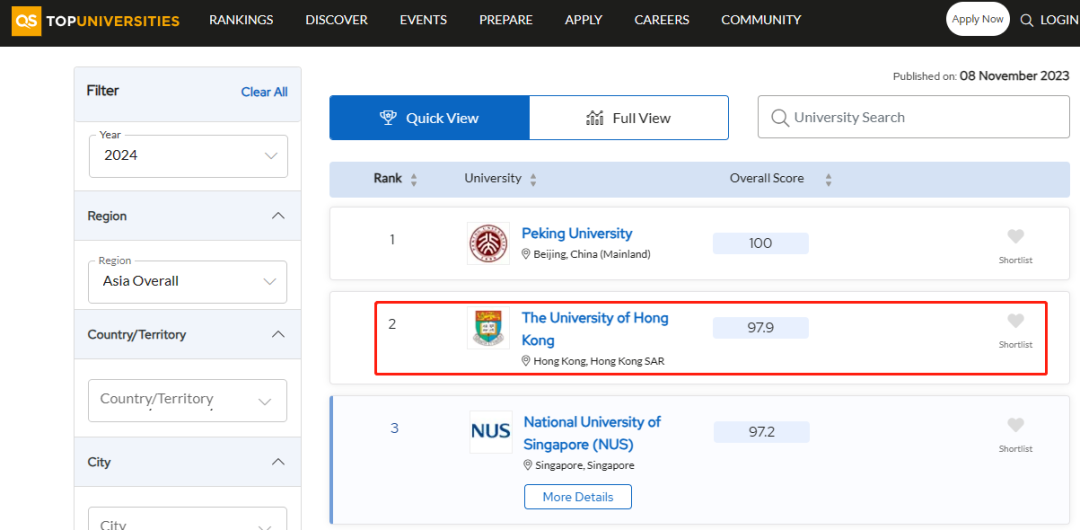
Task: Open Peking University link
Action: pos(577,233)
